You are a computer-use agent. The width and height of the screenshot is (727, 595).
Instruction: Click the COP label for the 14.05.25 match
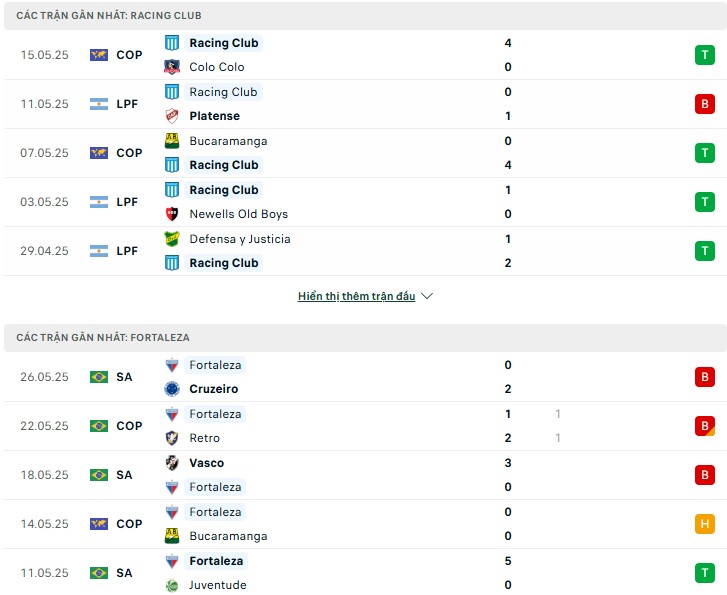tap(129, 524)
